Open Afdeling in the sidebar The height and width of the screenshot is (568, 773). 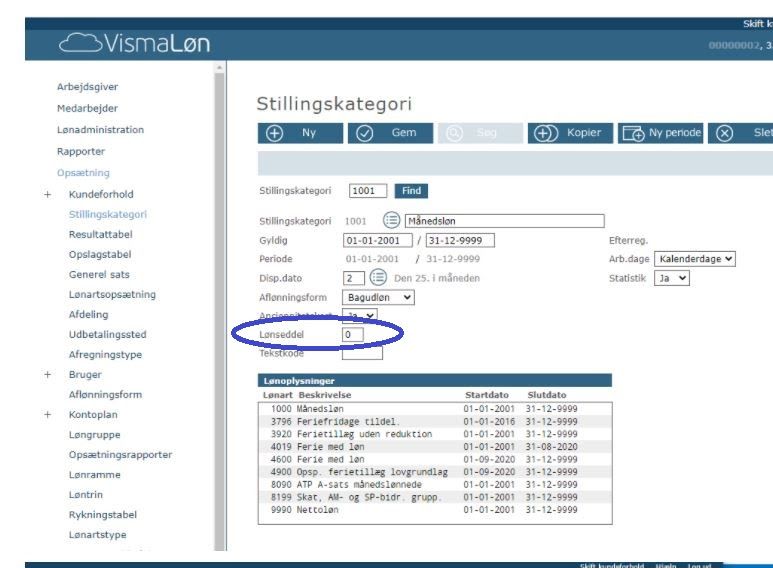pyautogui.click(x=89, y=315)
